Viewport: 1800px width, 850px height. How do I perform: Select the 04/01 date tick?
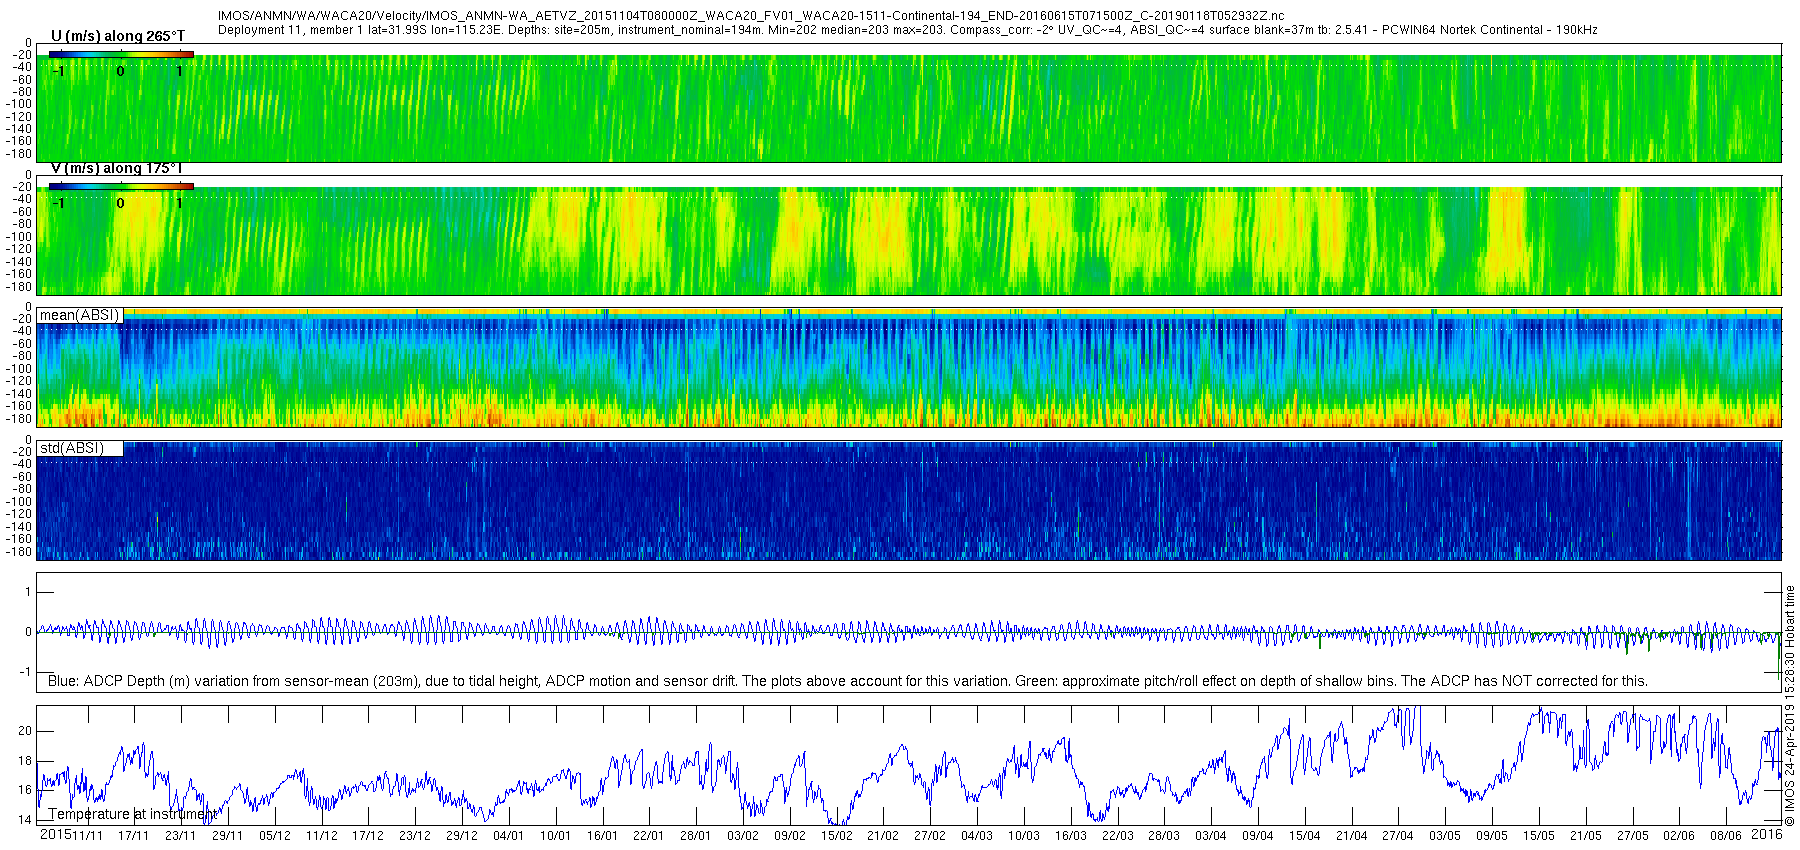(x=508, y=836)
